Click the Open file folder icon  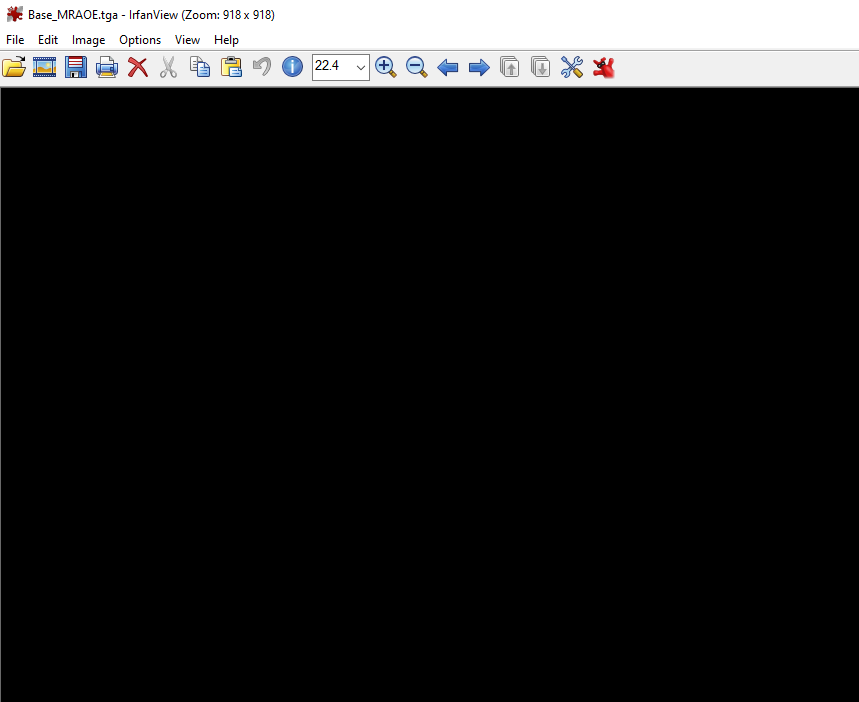[14, 67]
